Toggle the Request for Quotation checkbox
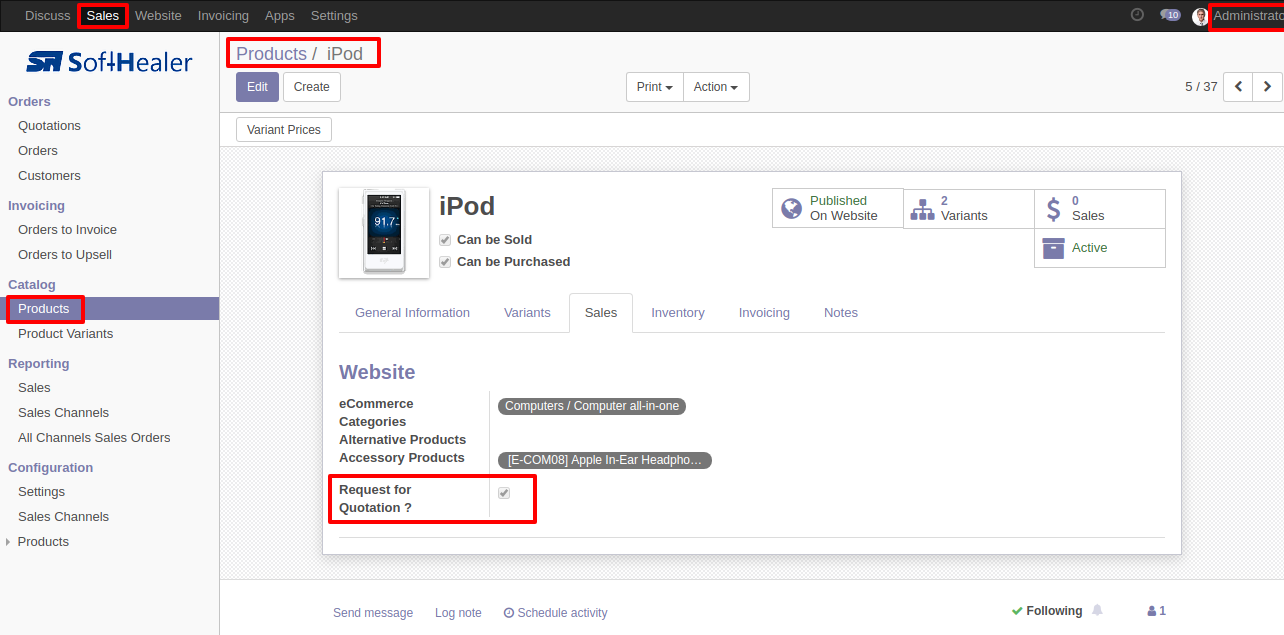1284x635 pixels. tap(504, 493)
